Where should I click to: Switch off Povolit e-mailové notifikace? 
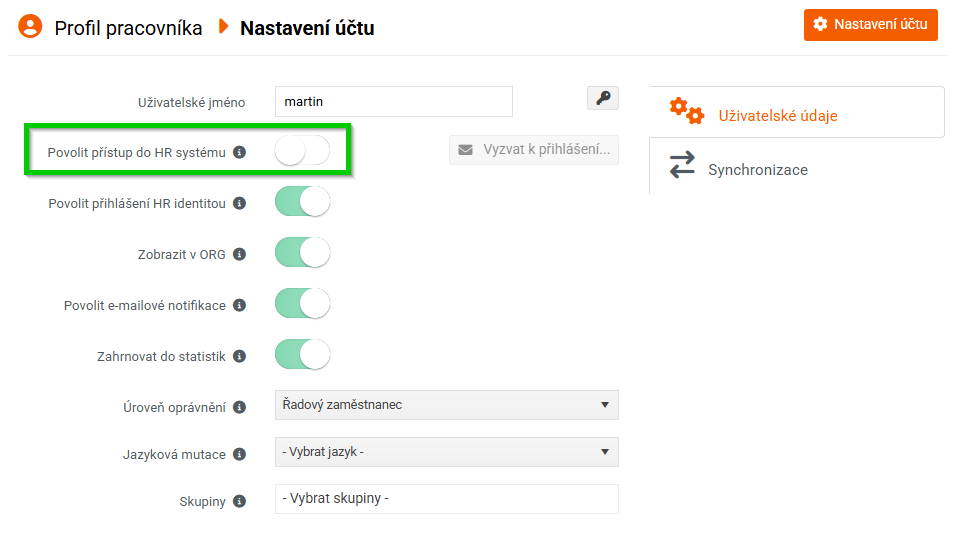[302, 304]
